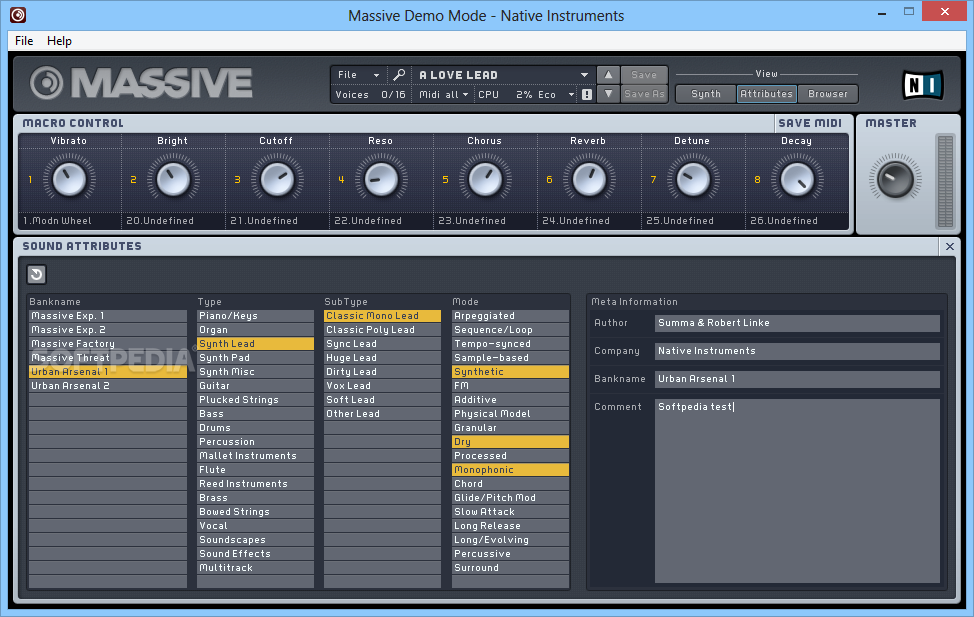The height and width of the screenshot is (617, 974).
Task: Select Massive Exp. 1 bank
Action: coord(108,316)
